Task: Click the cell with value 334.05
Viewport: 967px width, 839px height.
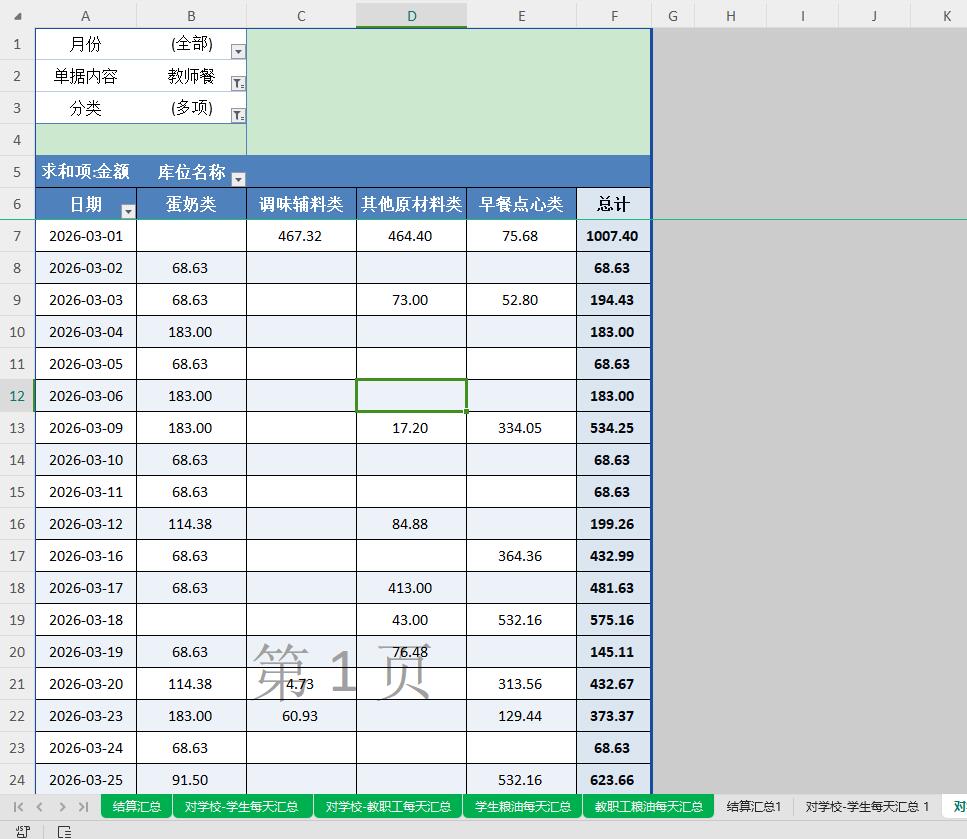Action: [522, 428]
